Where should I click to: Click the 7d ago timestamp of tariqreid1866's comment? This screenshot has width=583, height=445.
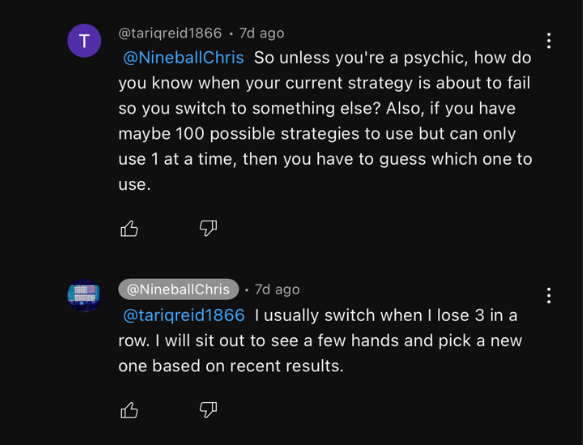[x=262, y=33]
